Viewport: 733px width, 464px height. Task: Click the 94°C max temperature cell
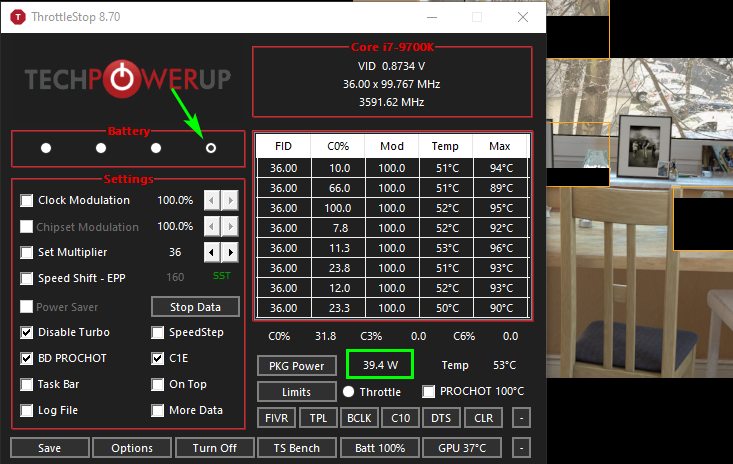tap(501, 168)
